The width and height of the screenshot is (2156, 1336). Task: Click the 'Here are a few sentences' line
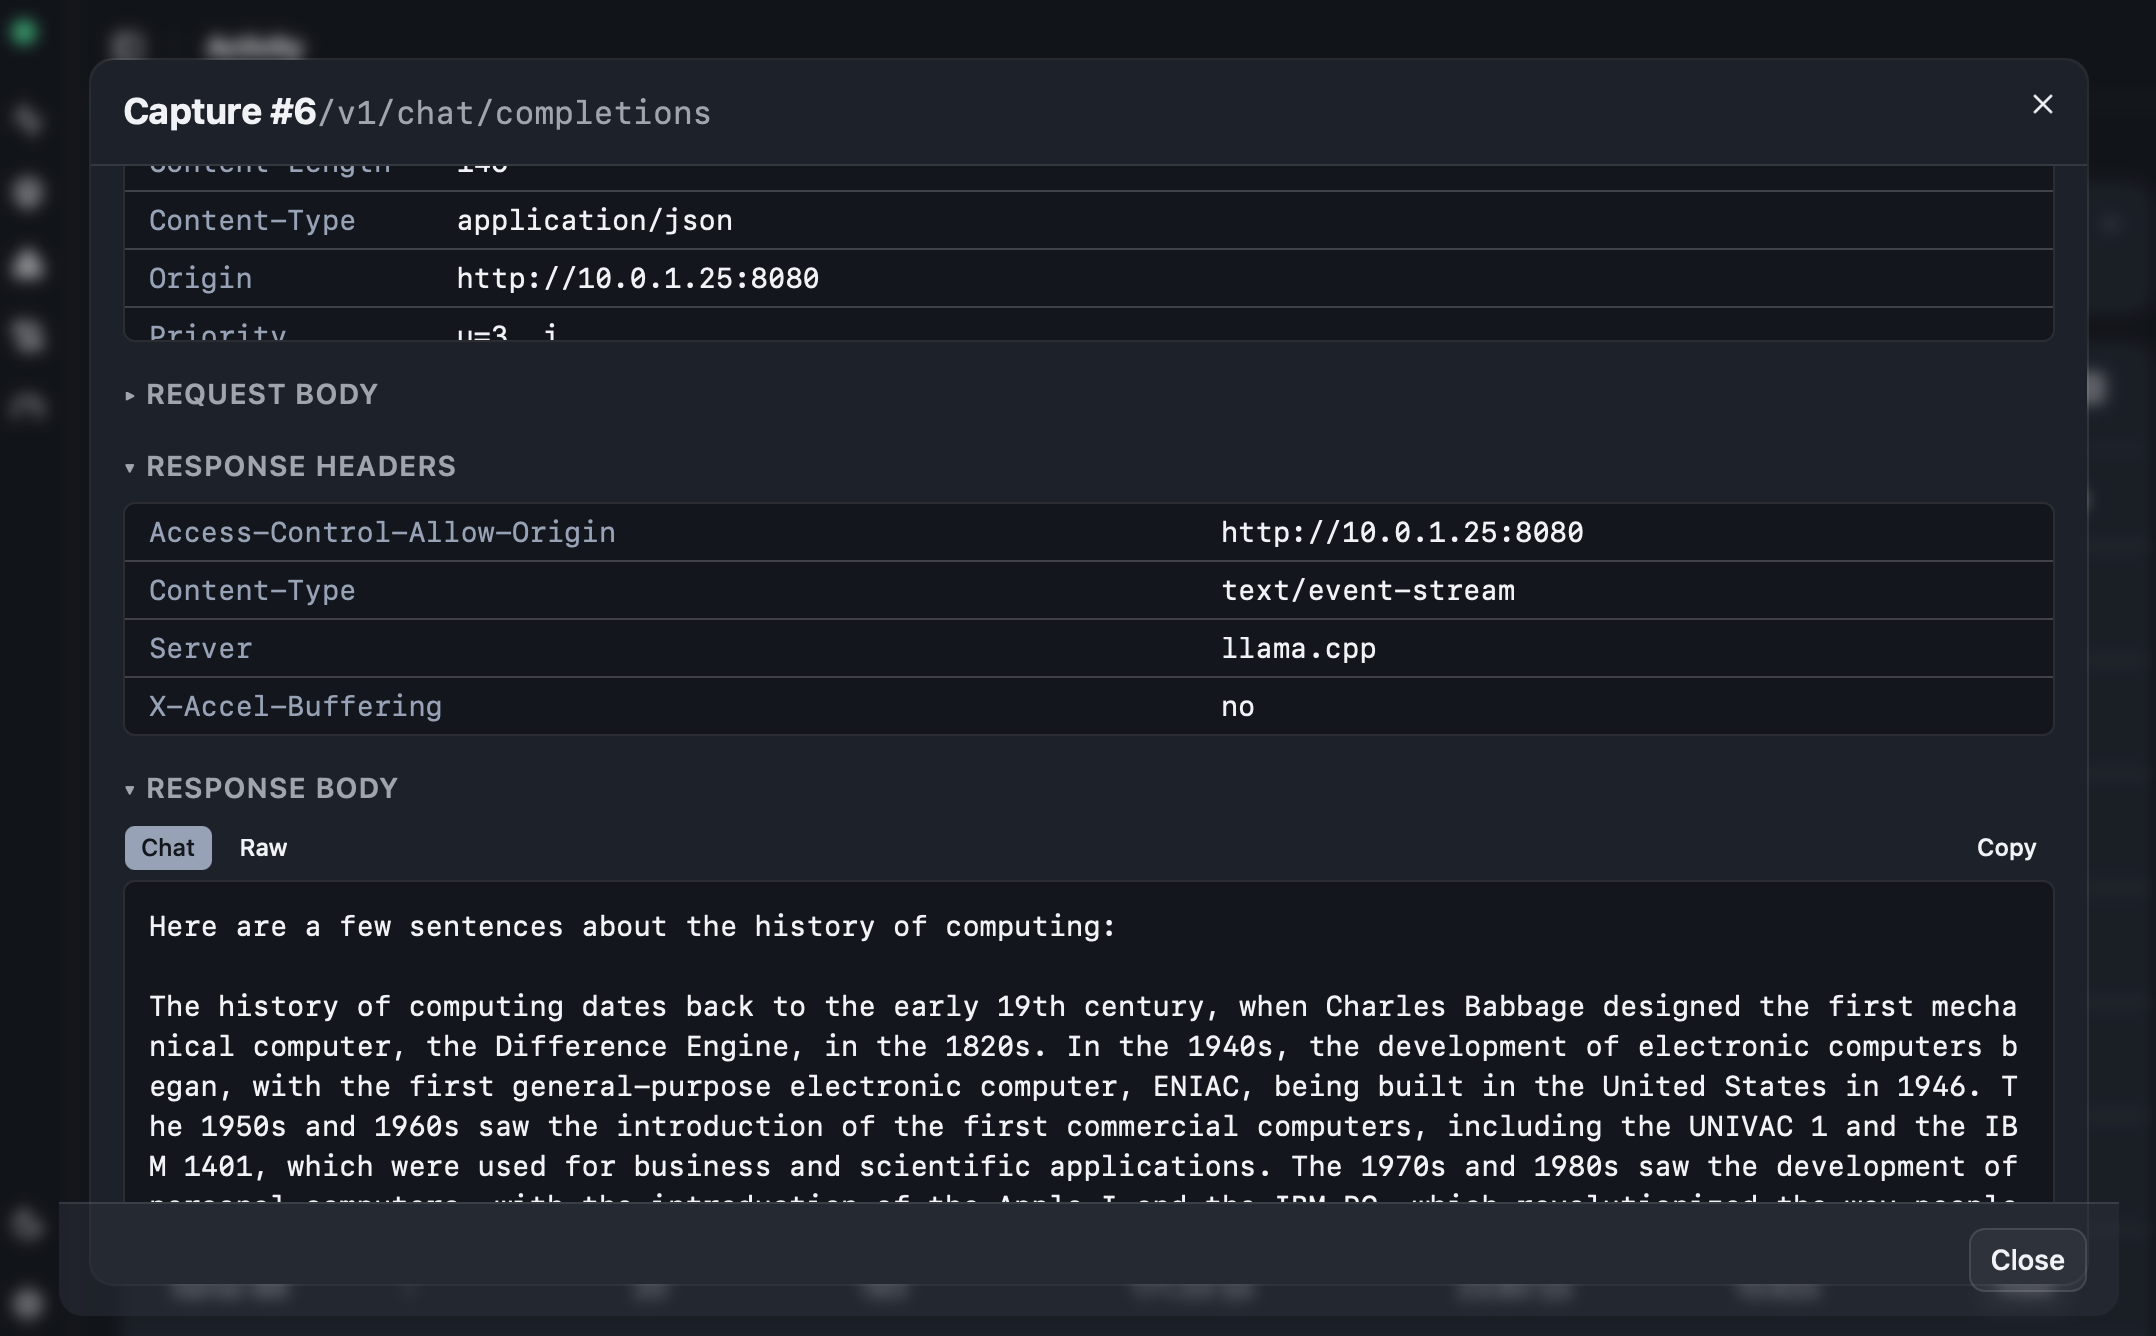point(632,926)
